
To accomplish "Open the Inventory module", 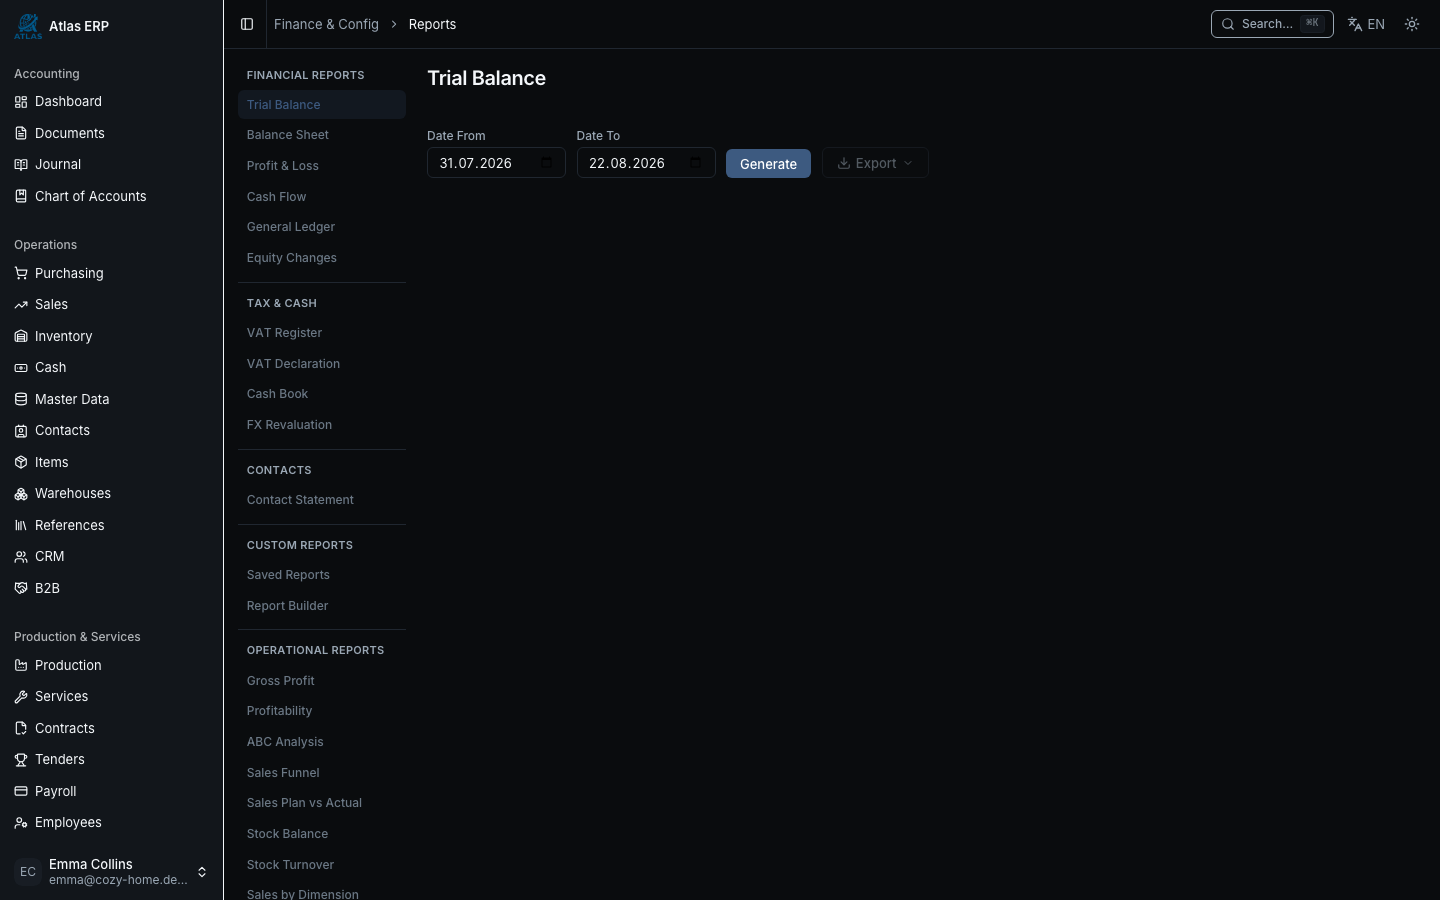I will (x=111, y=336).
